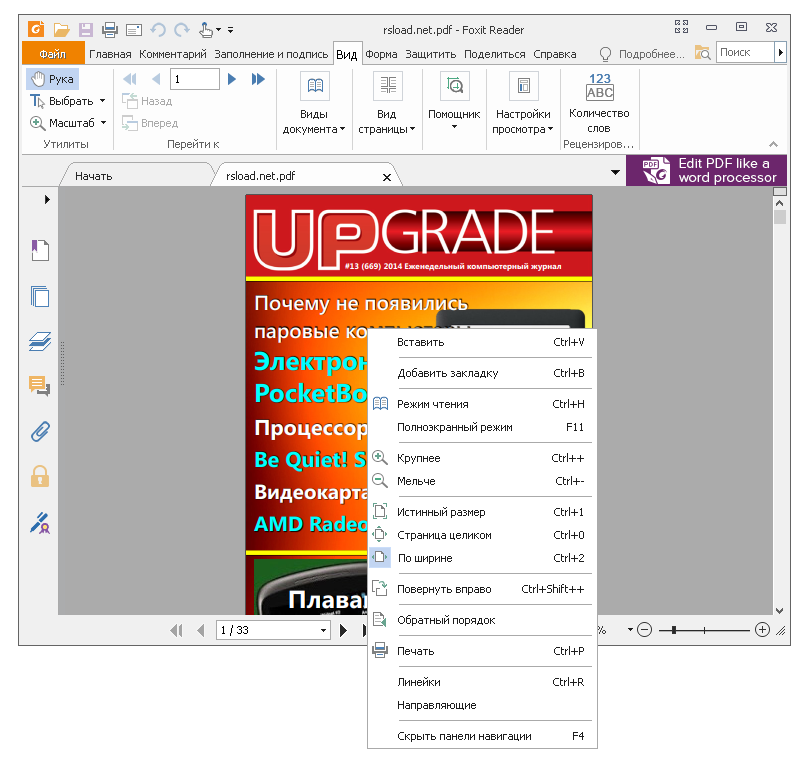Open the comments panel icon

(x=39, y=386)
